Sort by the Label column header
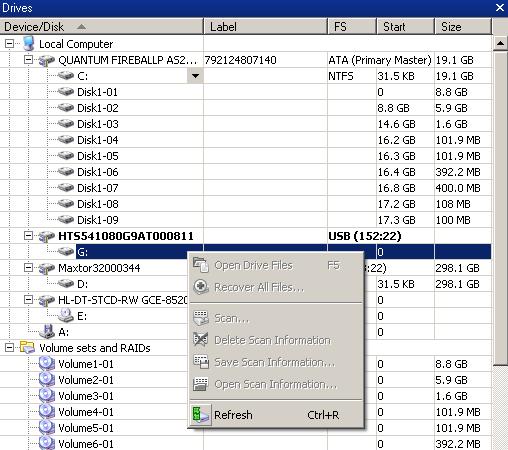This screenshot has height=450, width=508. click(x=265, y=27)
